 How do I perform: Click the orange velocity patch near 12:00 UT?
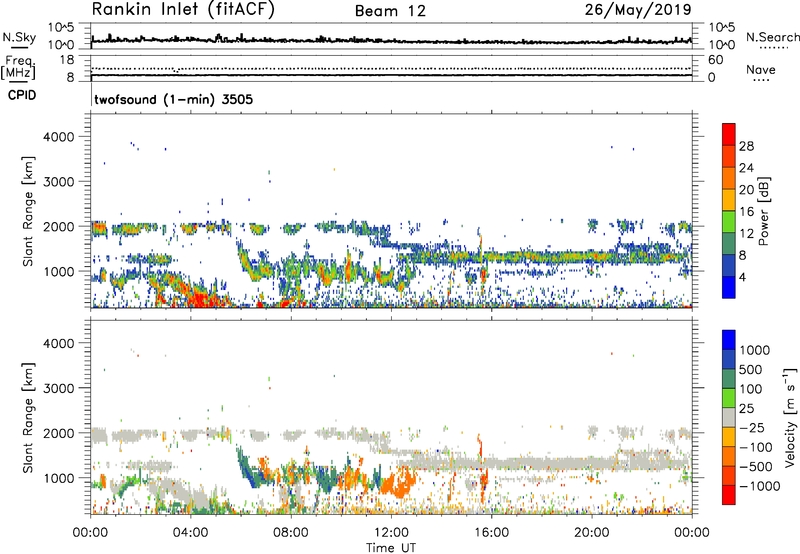[x=398, y=484]
